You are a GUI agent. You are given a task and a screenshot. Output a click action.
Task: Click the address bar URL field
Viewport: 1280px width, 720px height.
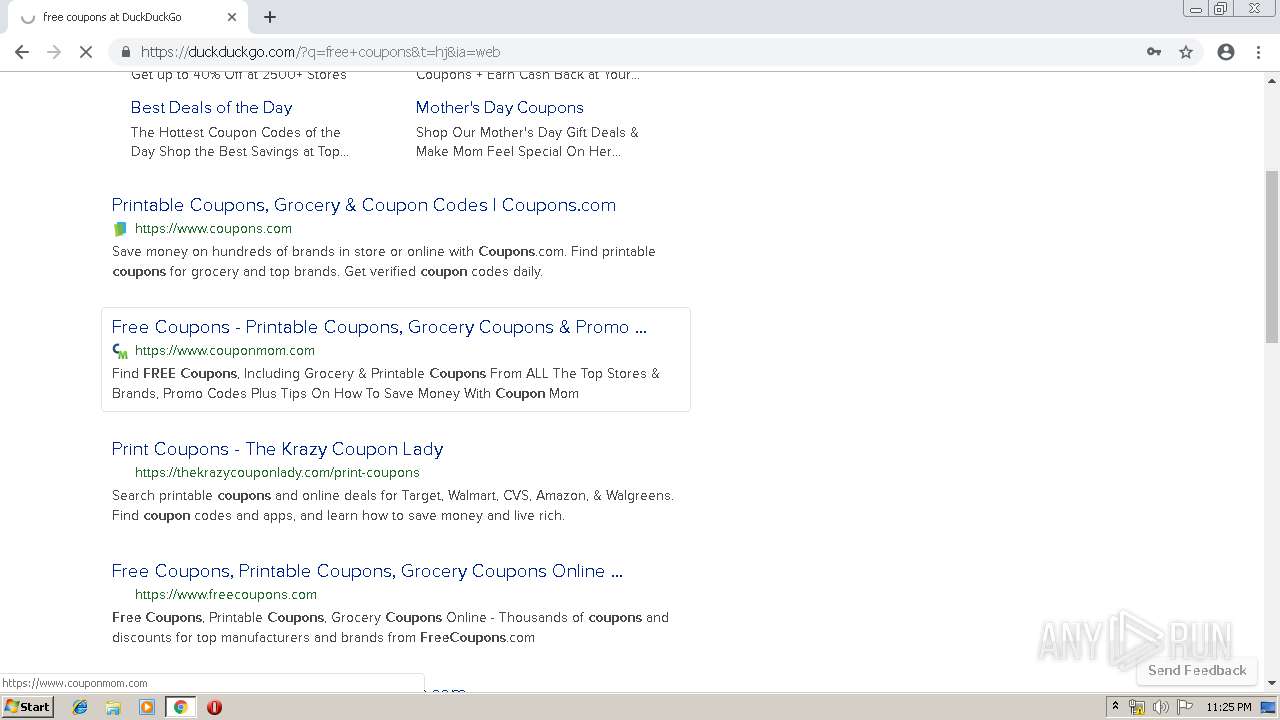640,52
